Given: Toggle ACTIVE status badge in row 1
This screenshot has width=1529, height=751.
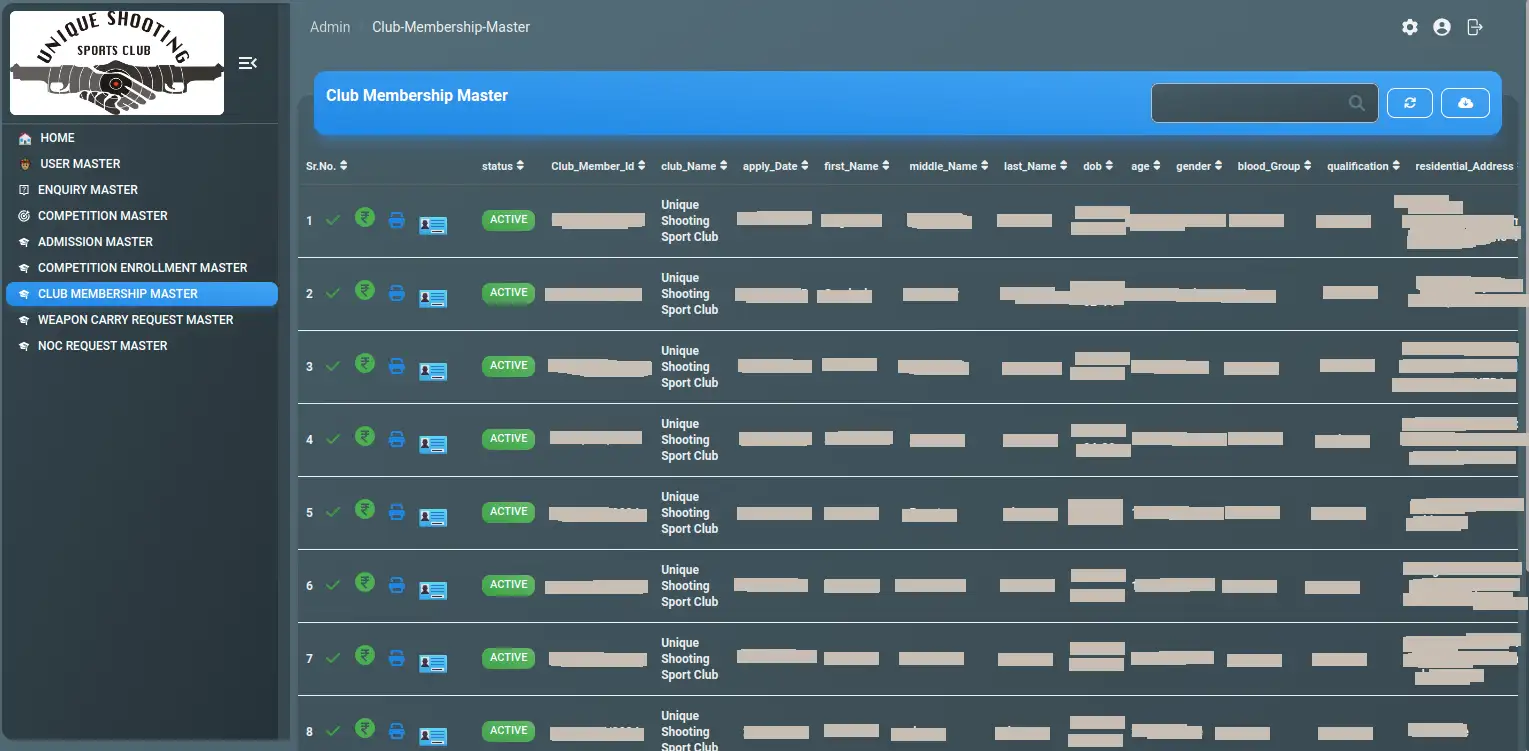Looking at the screenshot, I should (x=508, y=220).
